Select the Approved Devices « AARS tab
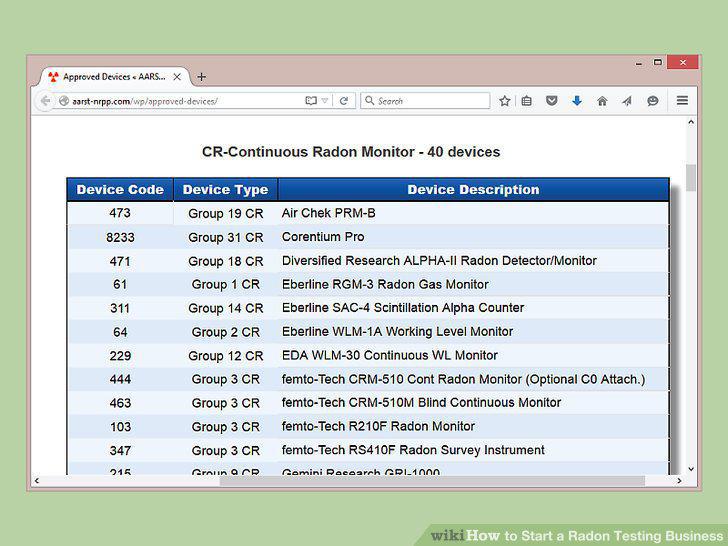728x546 pixels. point(115,77)
